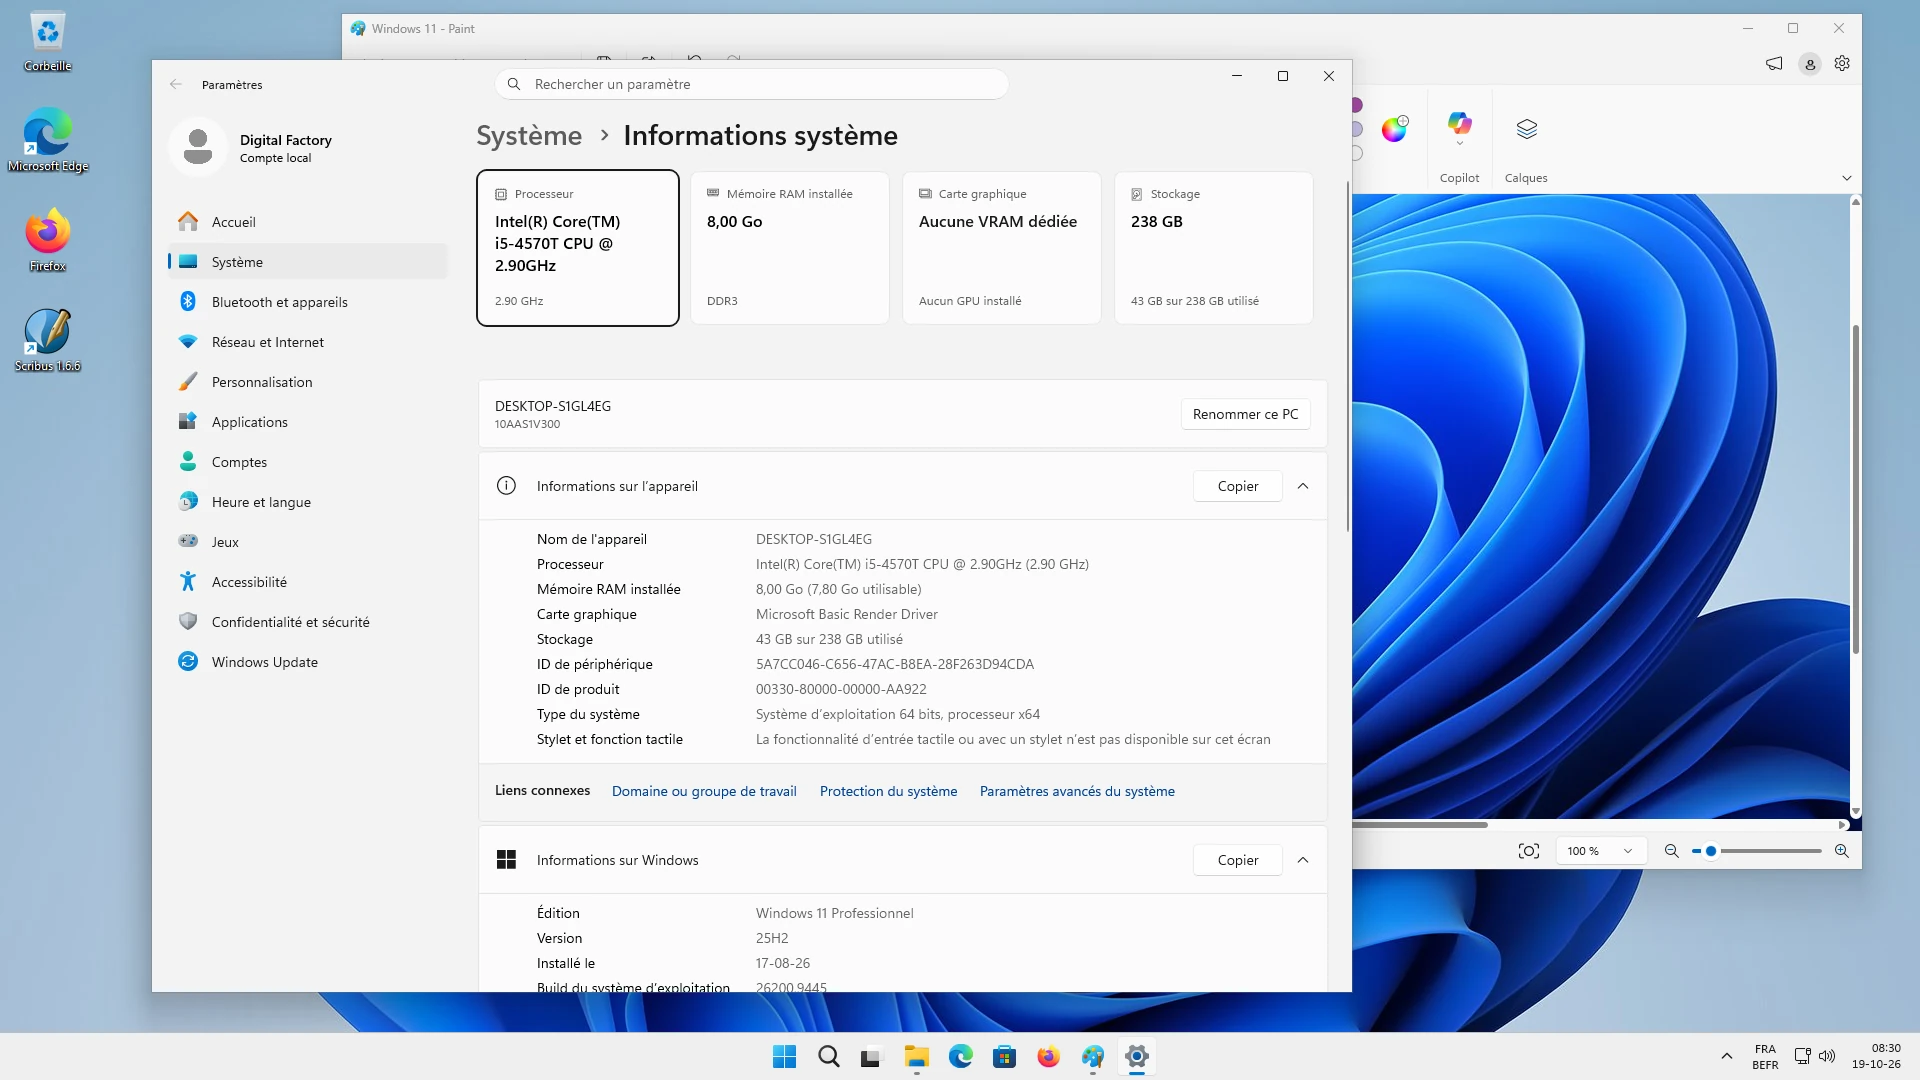The width and height of the screenshot is (1920, 1080).
Task: Open the Windows Start menu
Action: (x=785, y=1056)
